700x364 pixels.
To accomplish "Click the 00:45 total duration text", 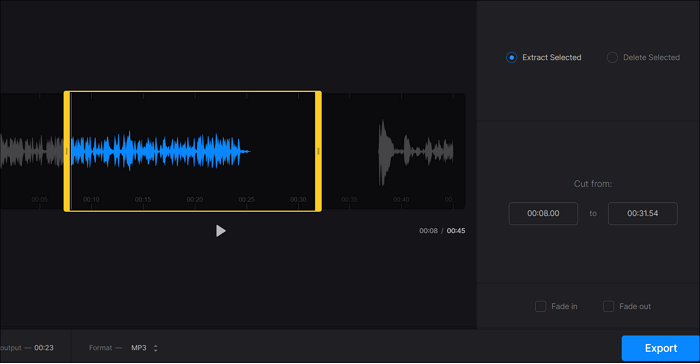I will click(456, 231).
